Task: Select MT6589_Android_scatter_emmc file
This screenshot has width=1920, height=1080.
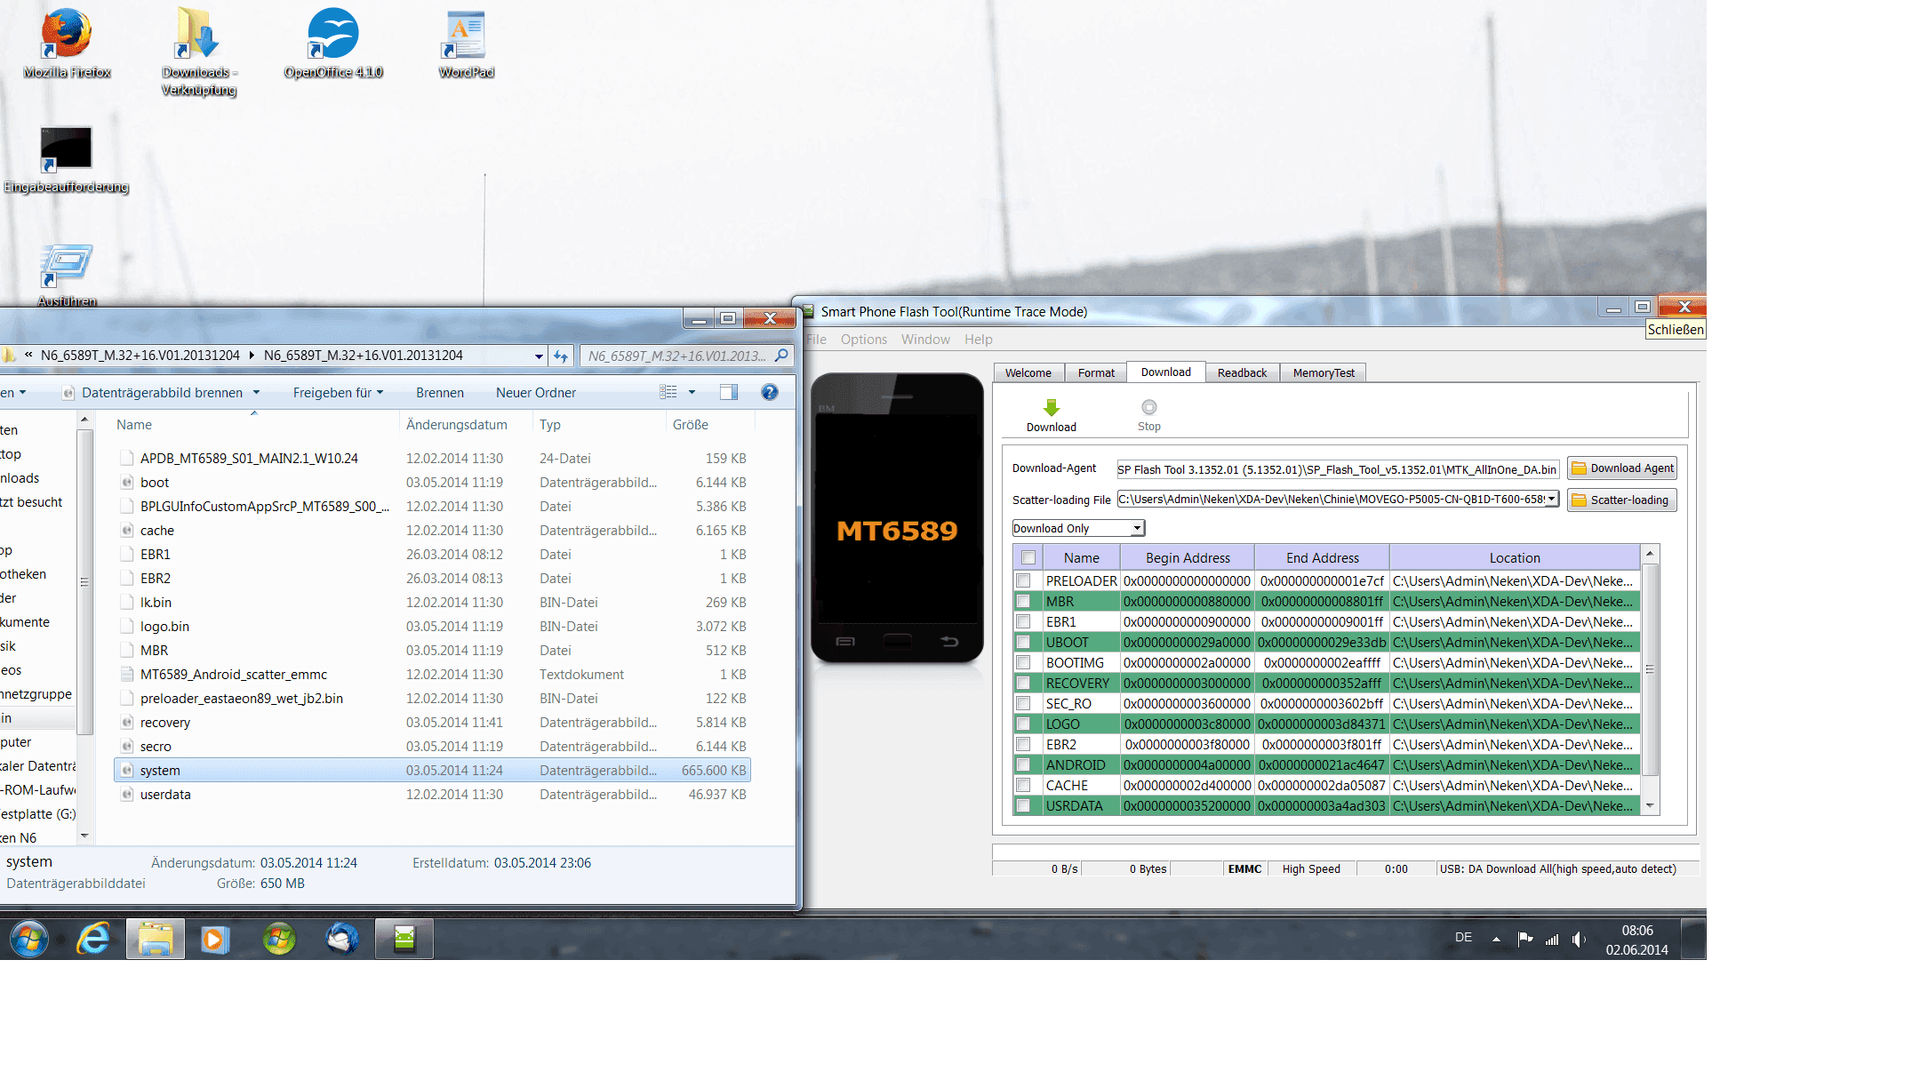Action: pyautogui.click(x=432, y=674)
